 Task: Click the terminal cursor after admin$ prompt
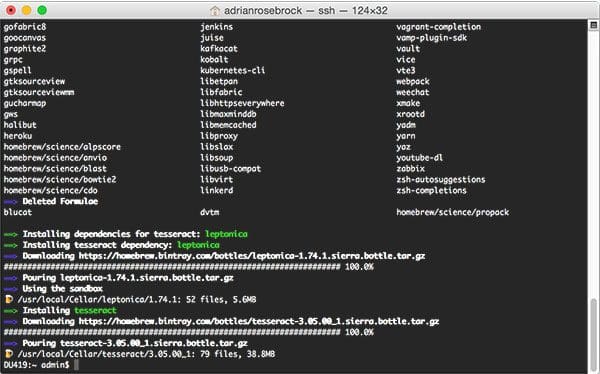point(76,365)
